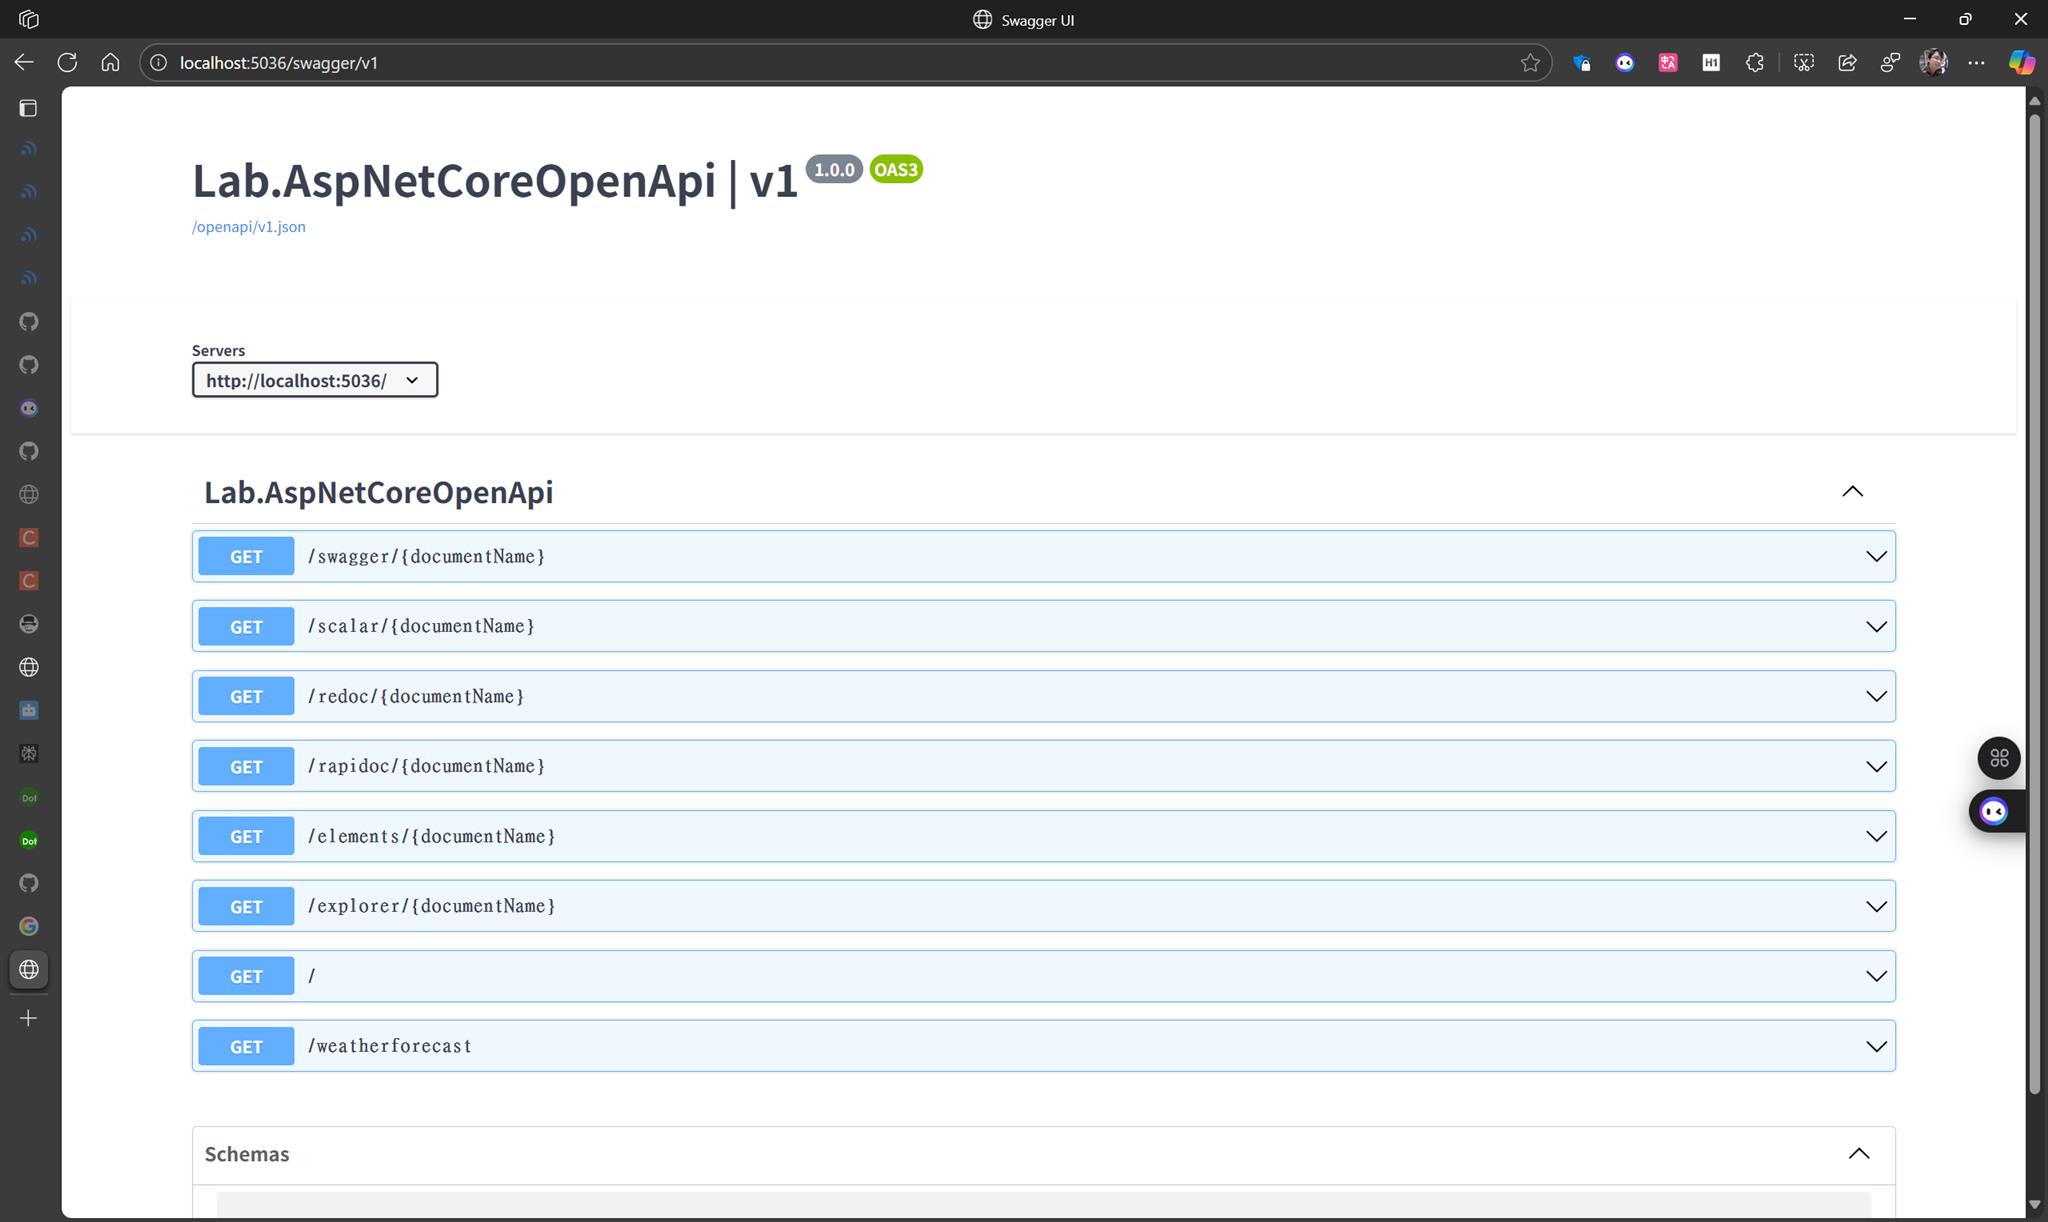The height and width of the screenshot is (1222, 2048).
Task: Open the browser profile avatar picture
Action: pos(1933,62)
